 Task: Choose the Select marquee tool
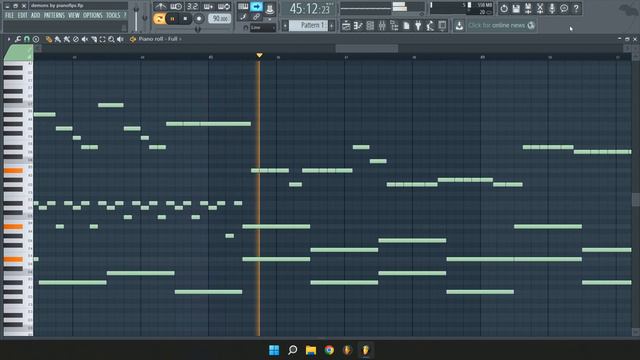coord(102,39)
